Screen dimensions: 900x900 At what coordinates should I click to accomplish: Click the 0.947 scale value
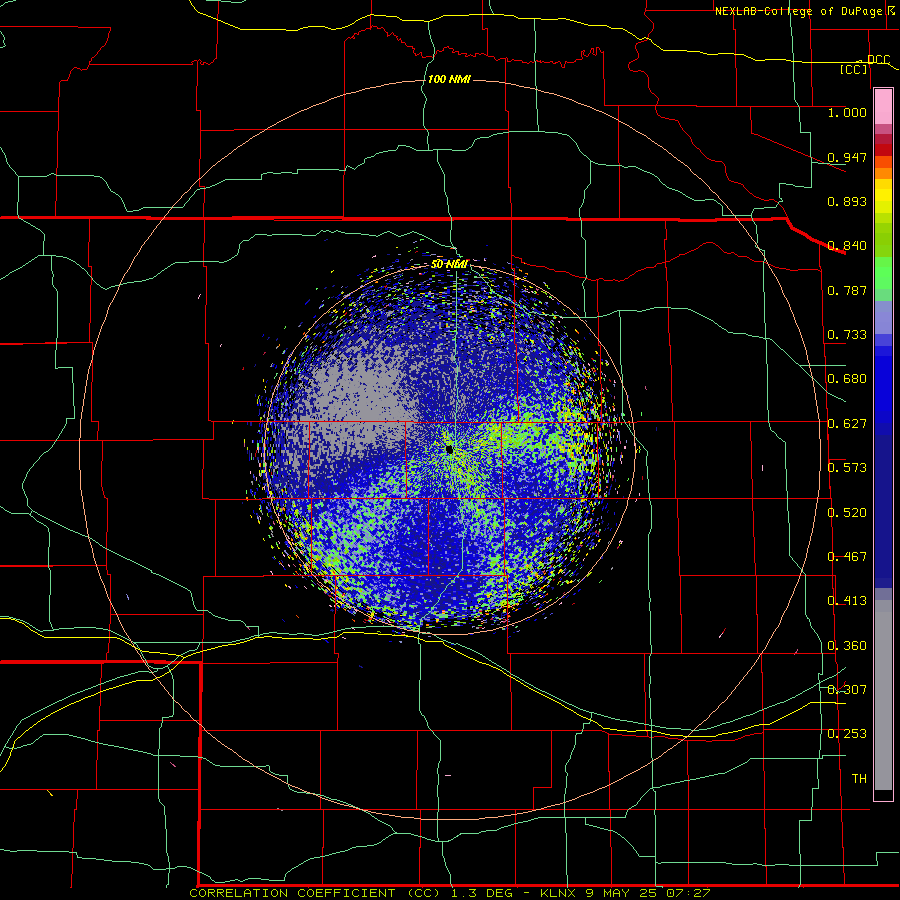(847, 157)
